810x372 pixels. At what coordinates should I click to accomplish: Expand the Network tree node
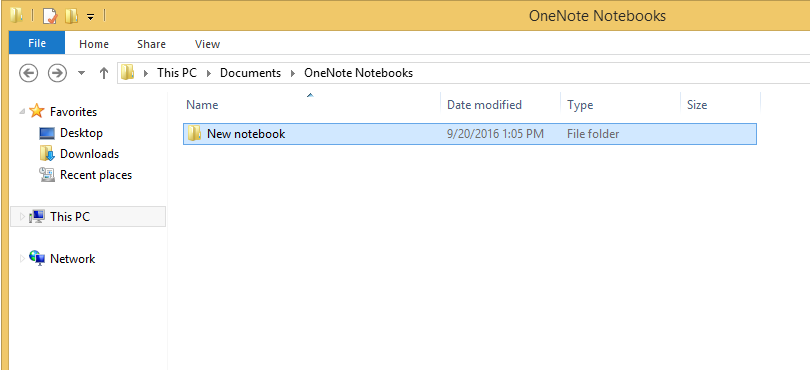pos(22,258)
